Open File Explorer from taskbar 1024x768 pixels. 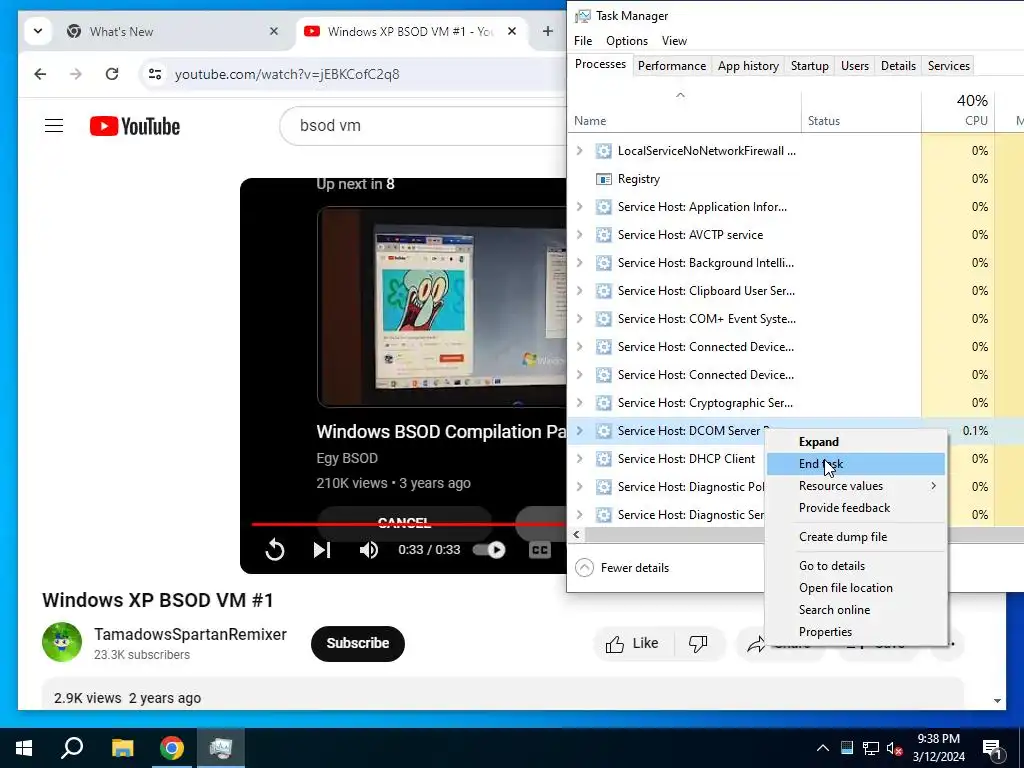(x=122, y=748)
